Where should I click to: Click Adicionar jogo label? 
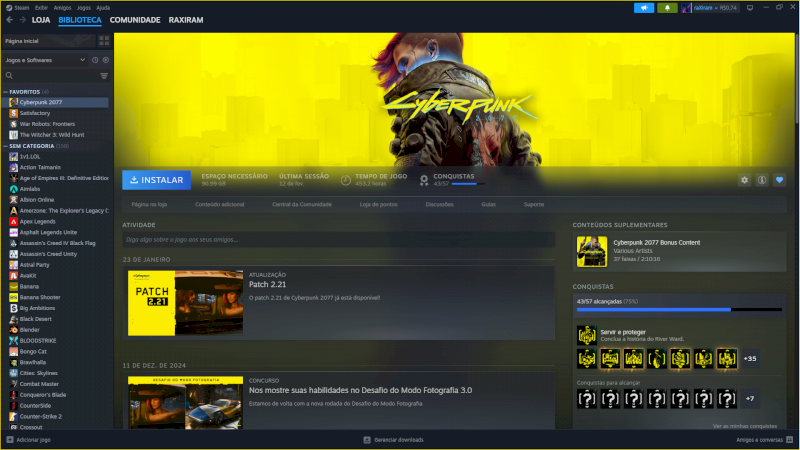(x=33, y=440)
